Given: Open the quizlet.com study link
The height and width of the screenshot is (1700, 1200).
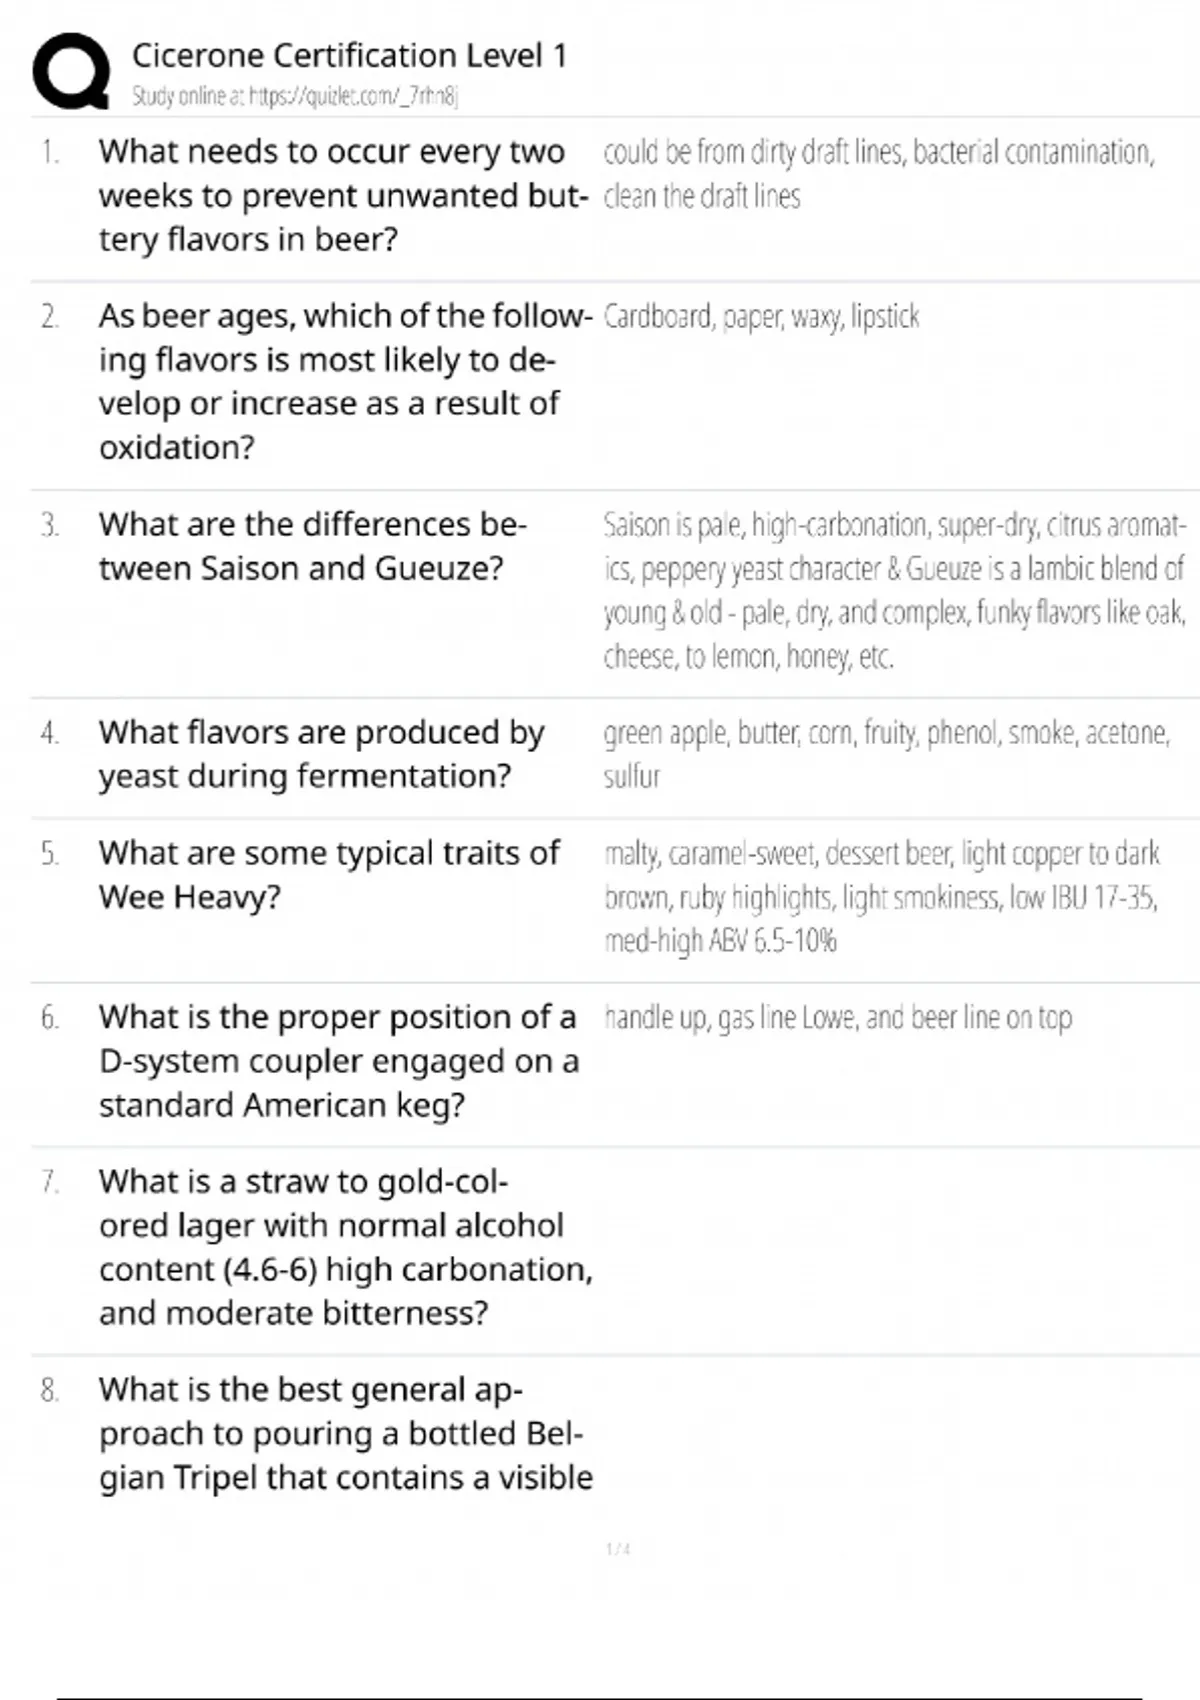Looking at the screenshot, I should 295,96.
